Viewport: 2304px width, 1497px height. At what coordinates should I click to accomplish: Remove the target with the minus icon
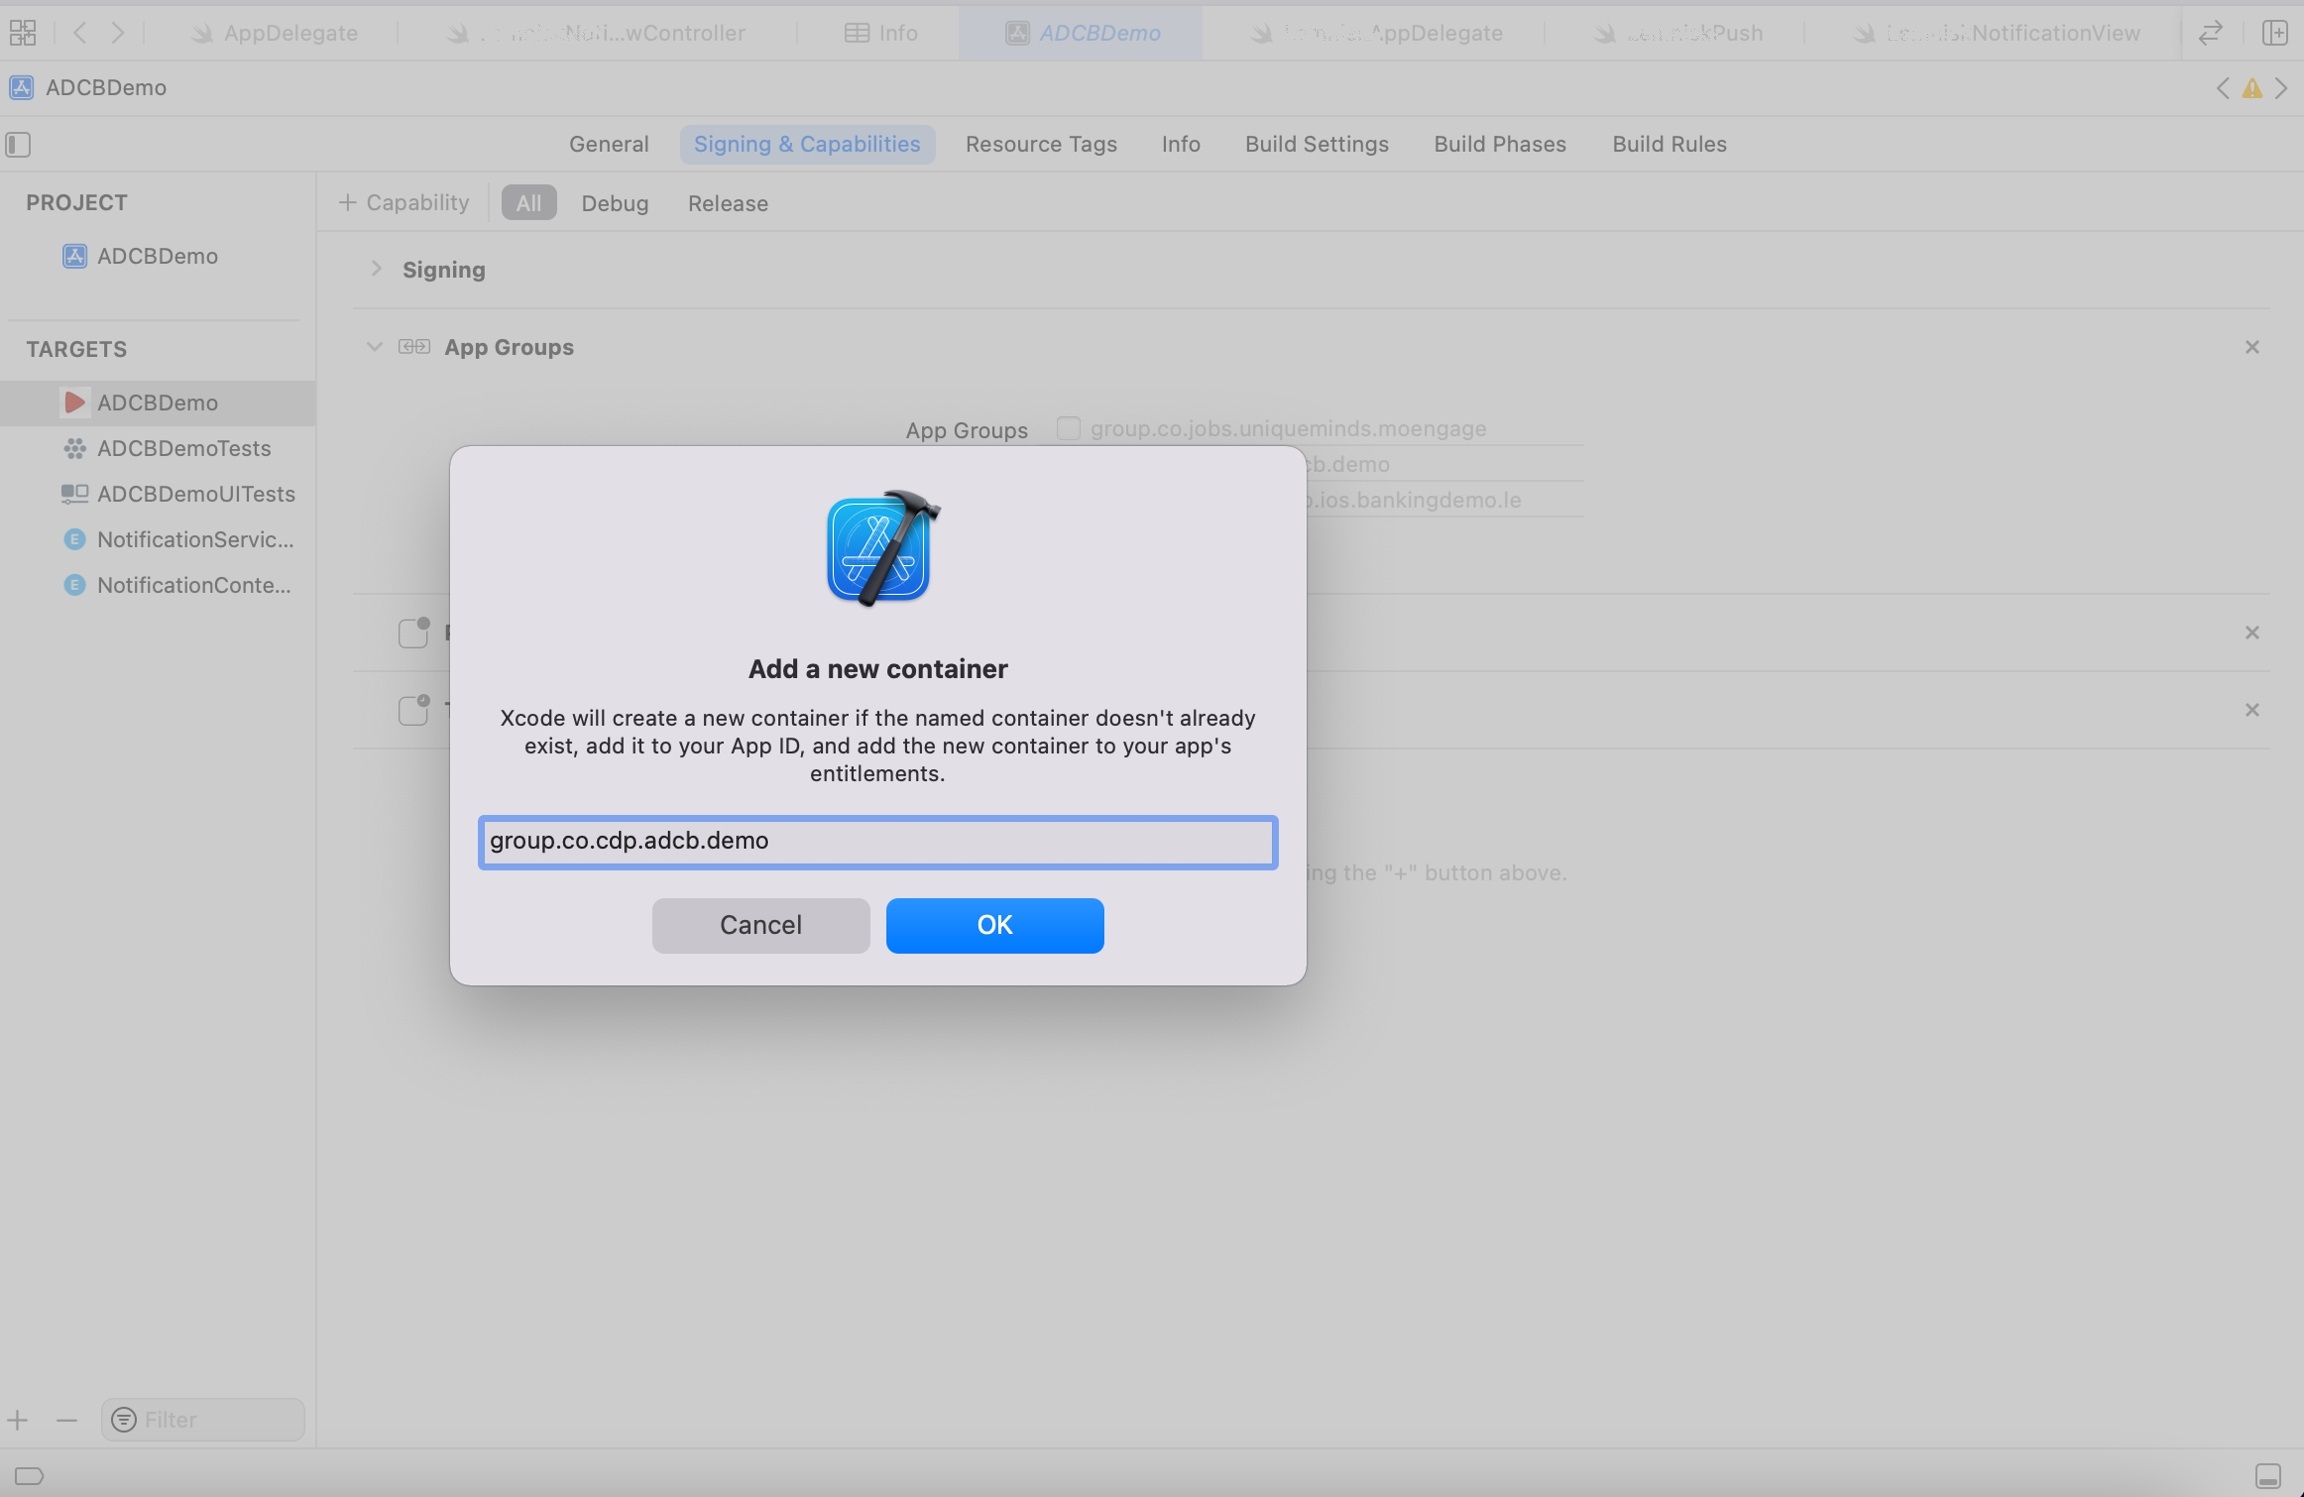(66, 1419)
